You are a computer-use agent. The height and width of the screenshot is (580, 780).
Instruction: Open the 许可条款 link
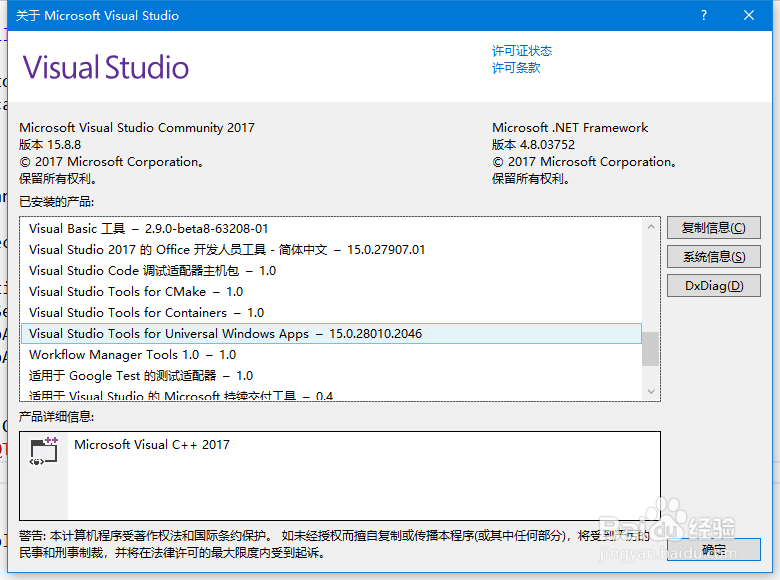516,68
